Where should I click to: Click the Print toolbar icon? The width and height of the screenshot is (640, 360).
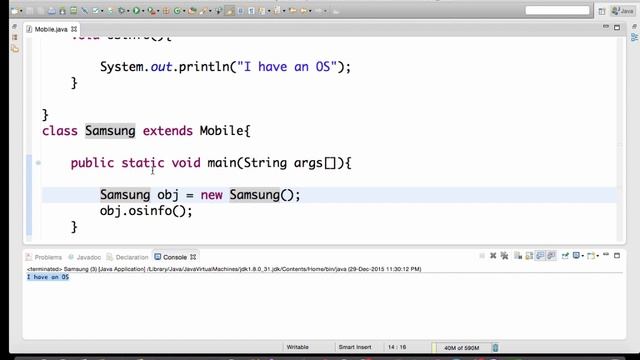tap(52, 11)
